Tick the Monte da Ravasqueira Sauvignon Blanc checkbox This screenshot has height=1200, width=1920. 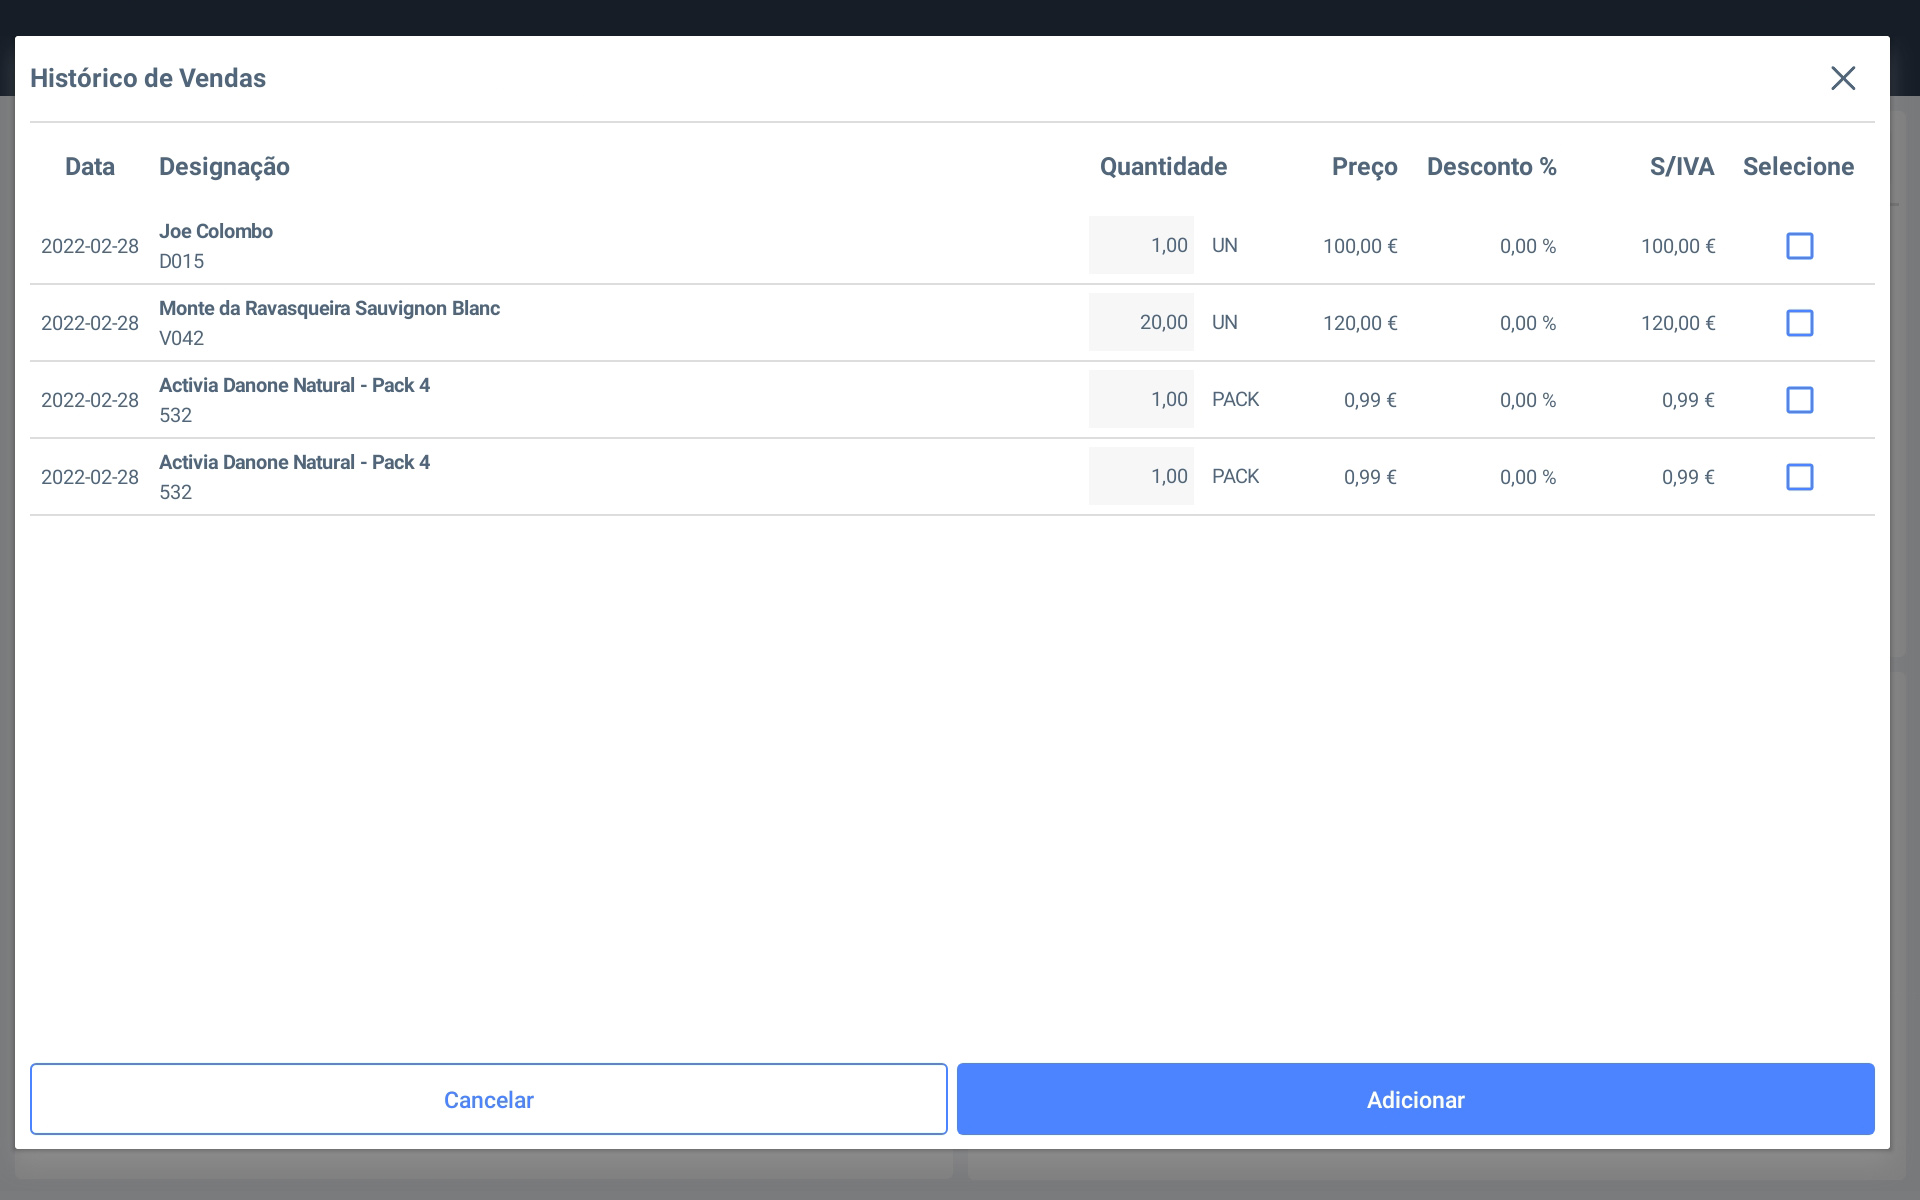pyautogui.click(x=1799, y=323)
